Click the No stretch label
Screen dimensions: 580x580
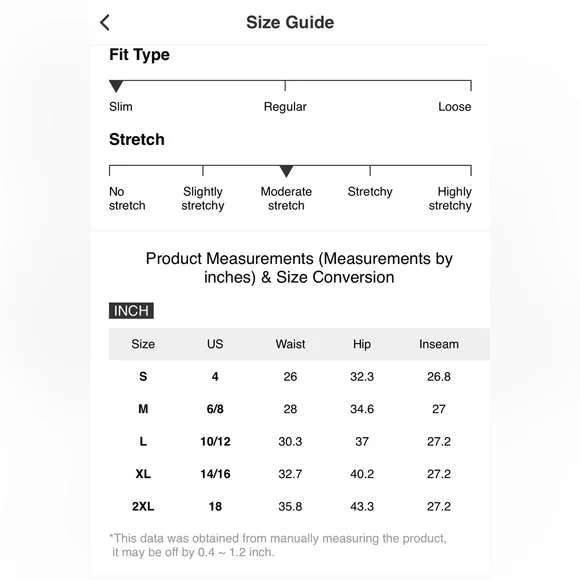127,198
